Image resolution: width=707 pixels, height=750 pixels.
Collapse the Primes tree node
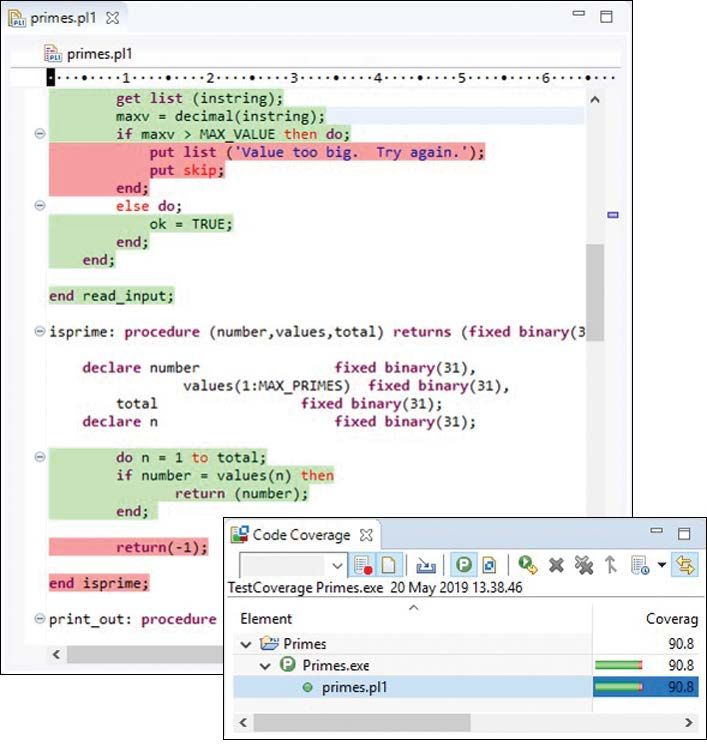246,644
